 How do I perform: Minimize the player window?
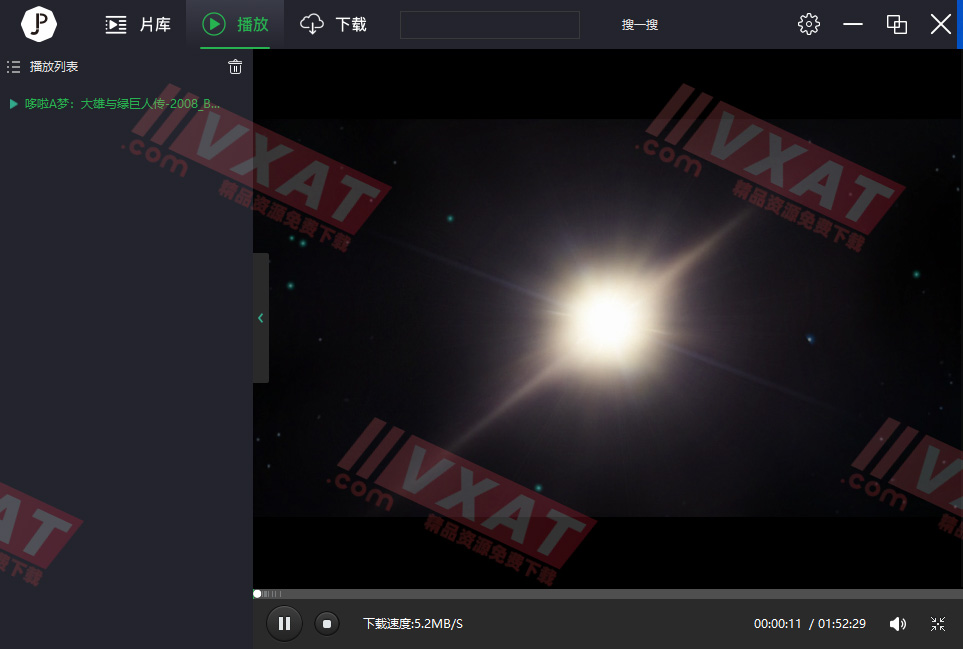click(852, 24)
